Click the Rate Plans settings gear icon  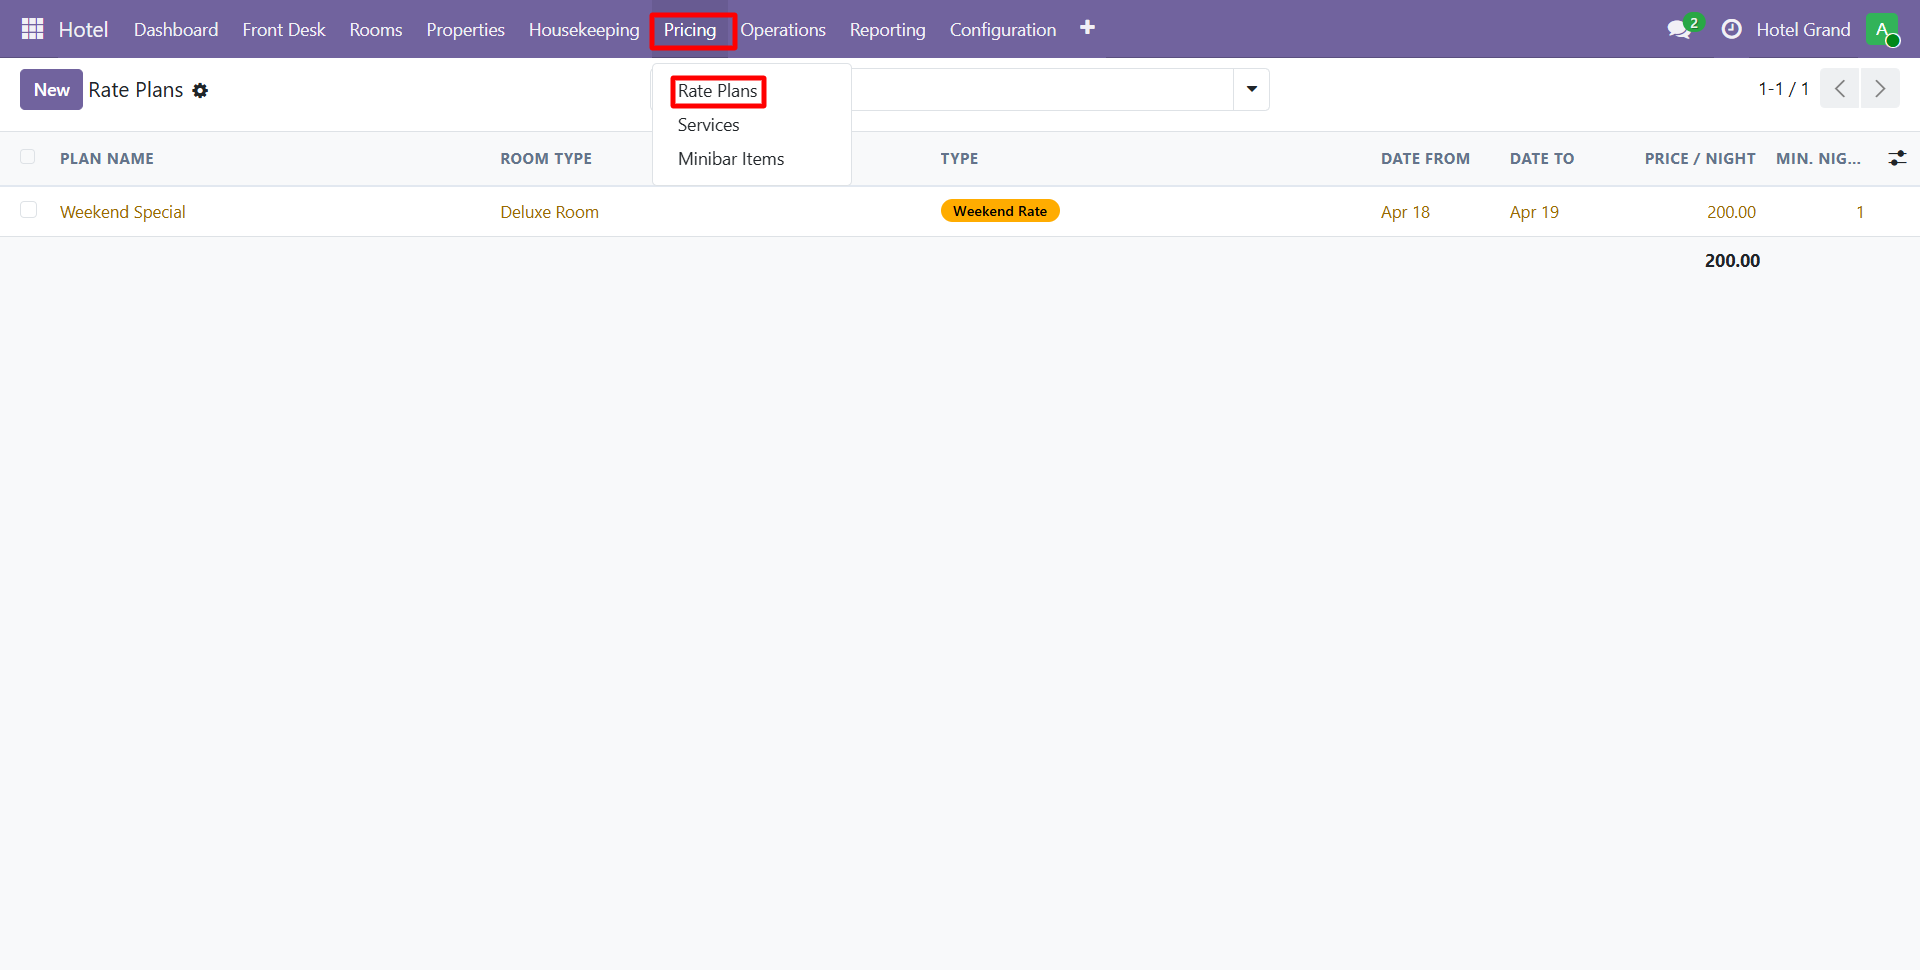pyautogui.click(x=200, y=91)
